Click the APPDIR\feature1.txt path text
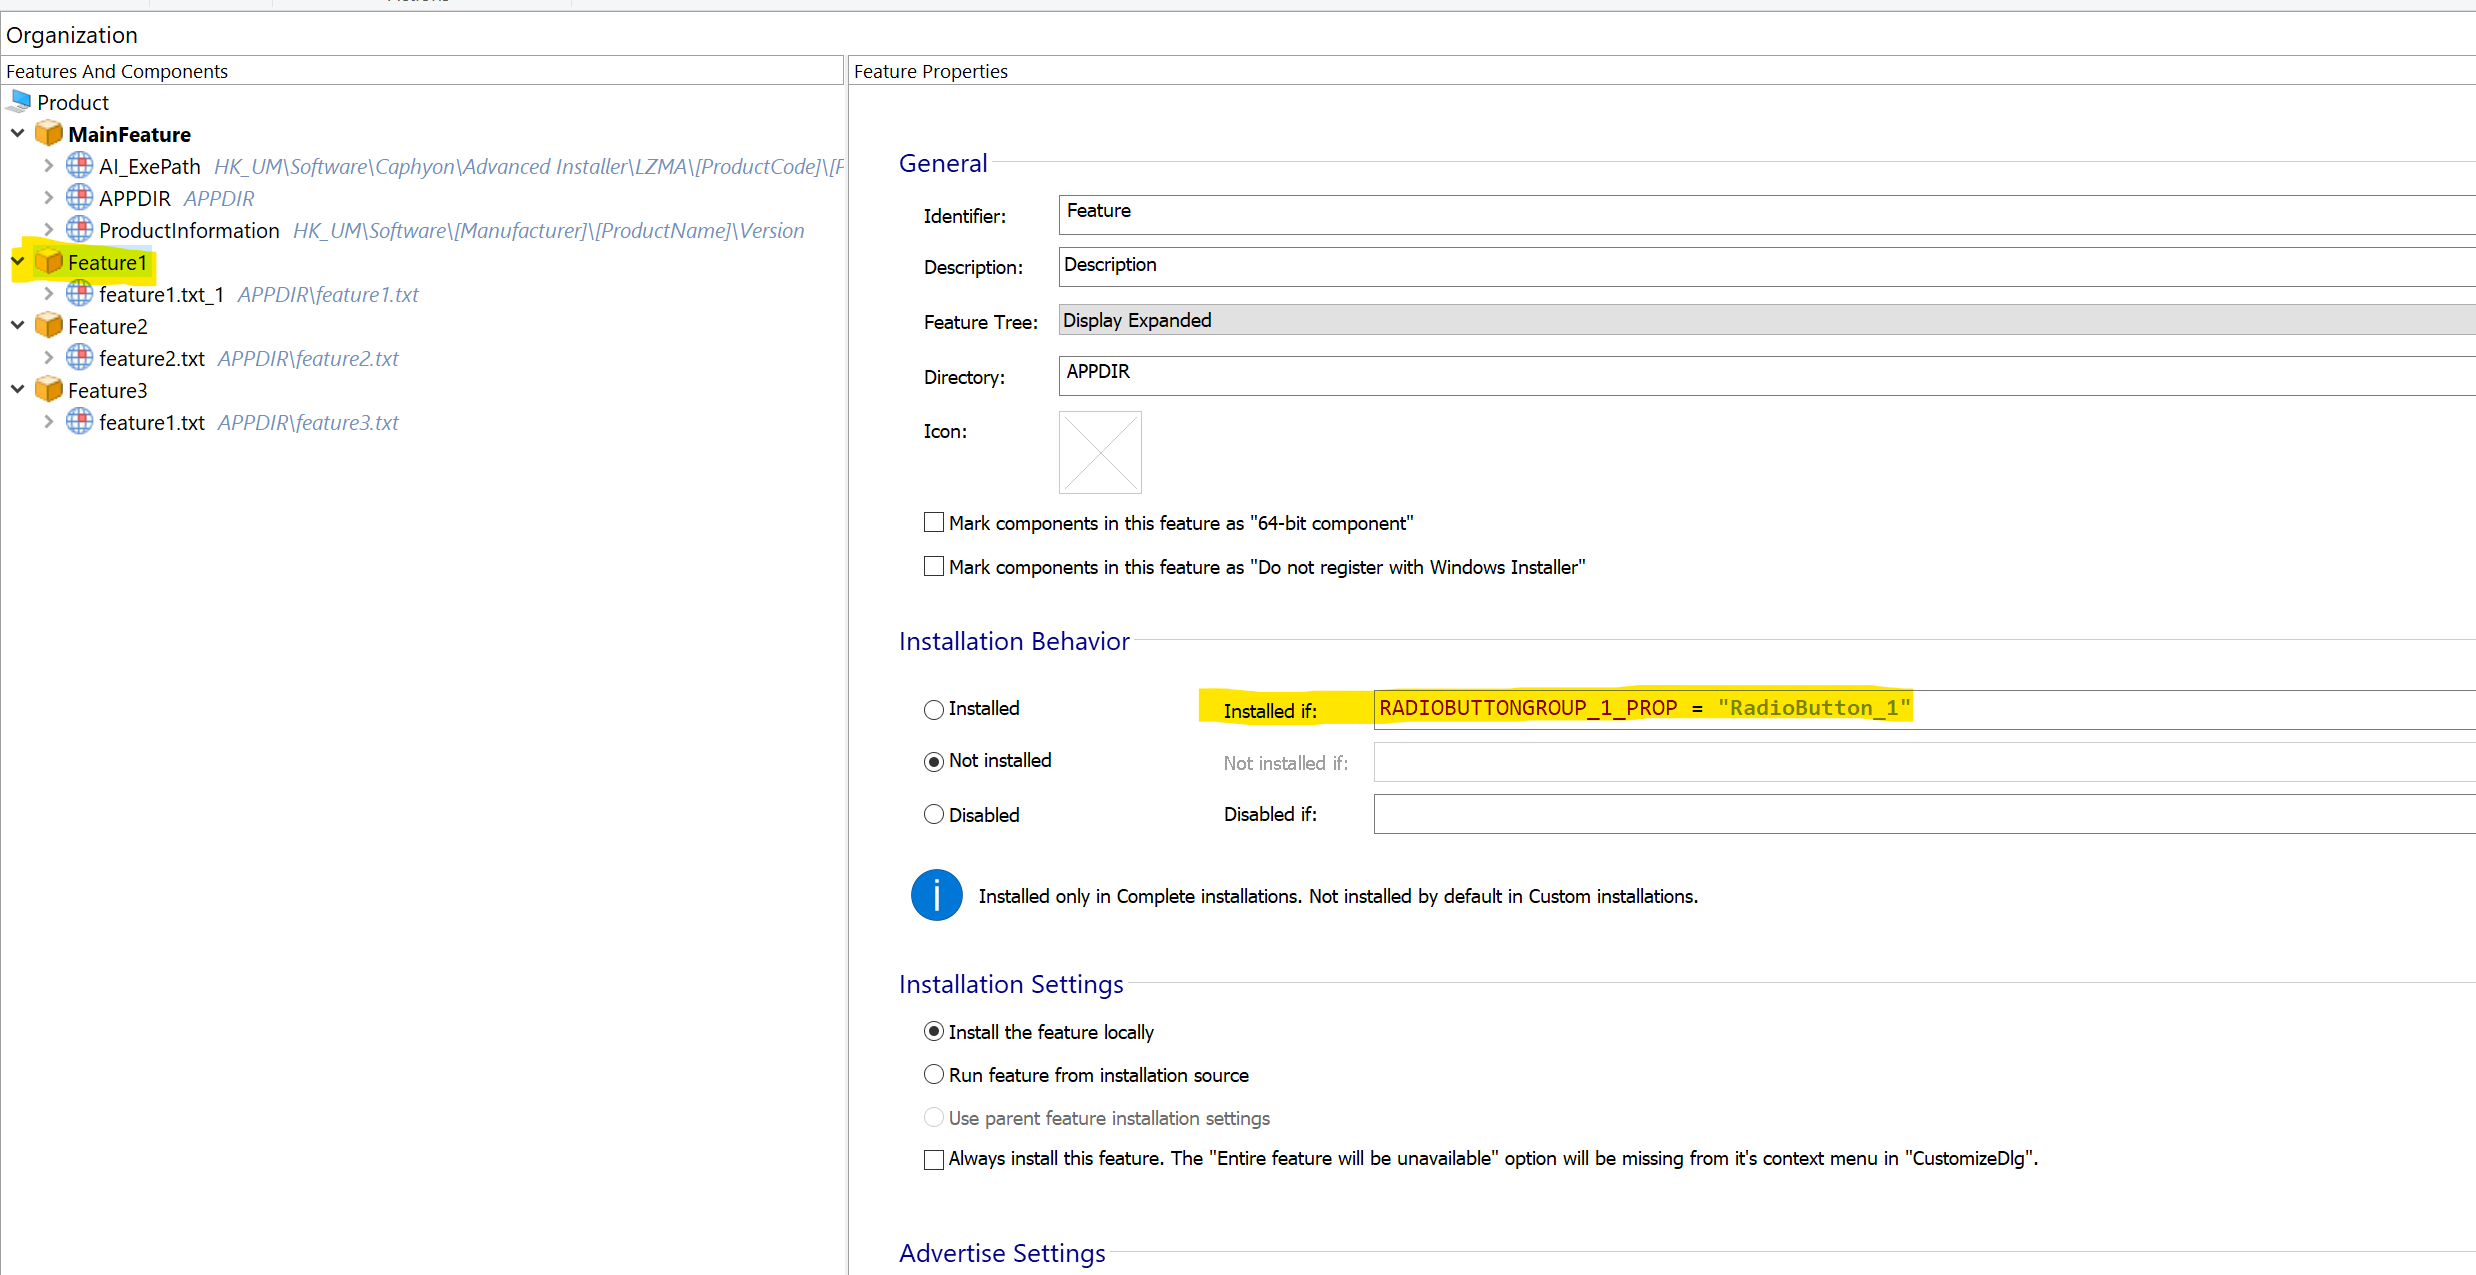The image size is (2476, 1275). 328,294
